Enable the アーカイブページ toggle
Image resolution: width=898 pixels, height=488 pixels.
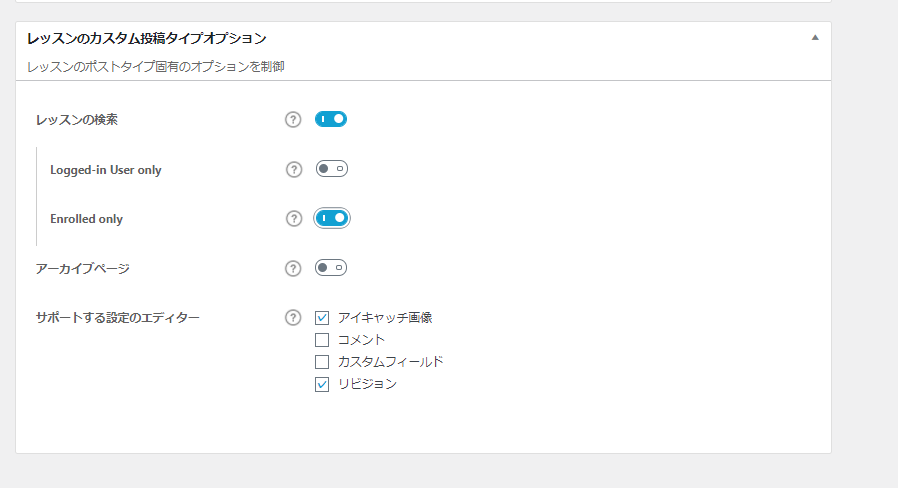click(x=331, y=267)
